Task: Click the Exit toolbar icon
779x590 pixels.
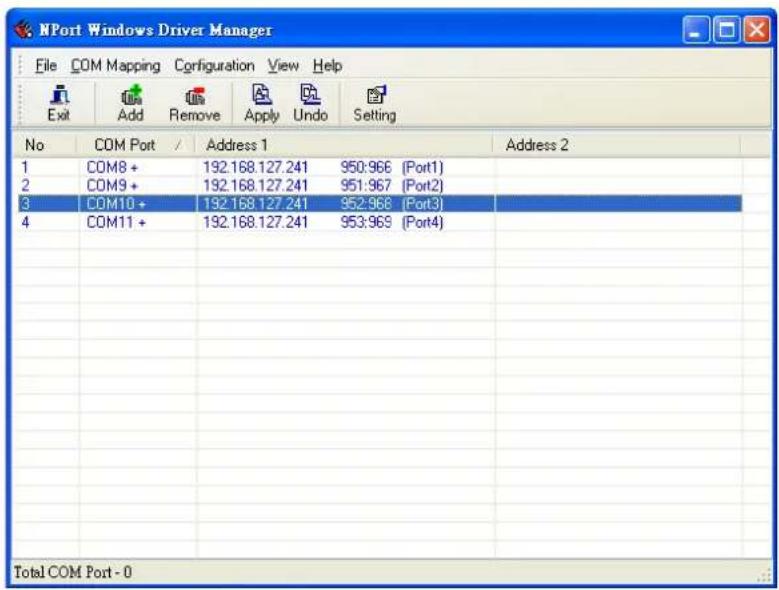Action: coord(59,104)
